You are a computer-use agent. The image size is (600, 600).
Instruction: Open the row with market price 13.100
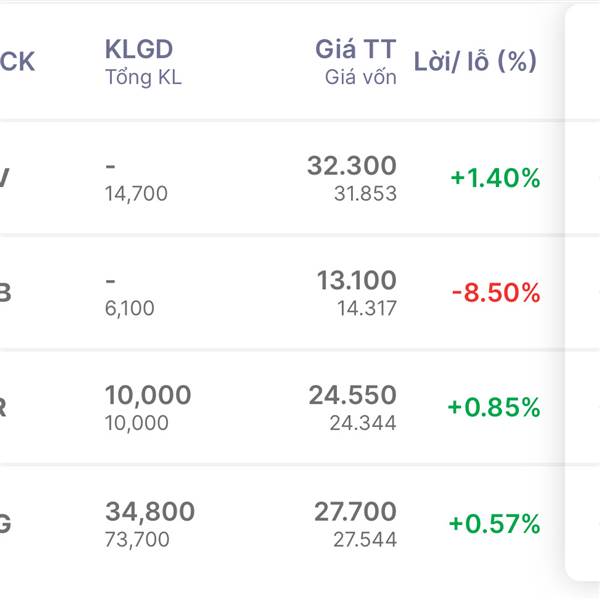(x=356, y=280)
